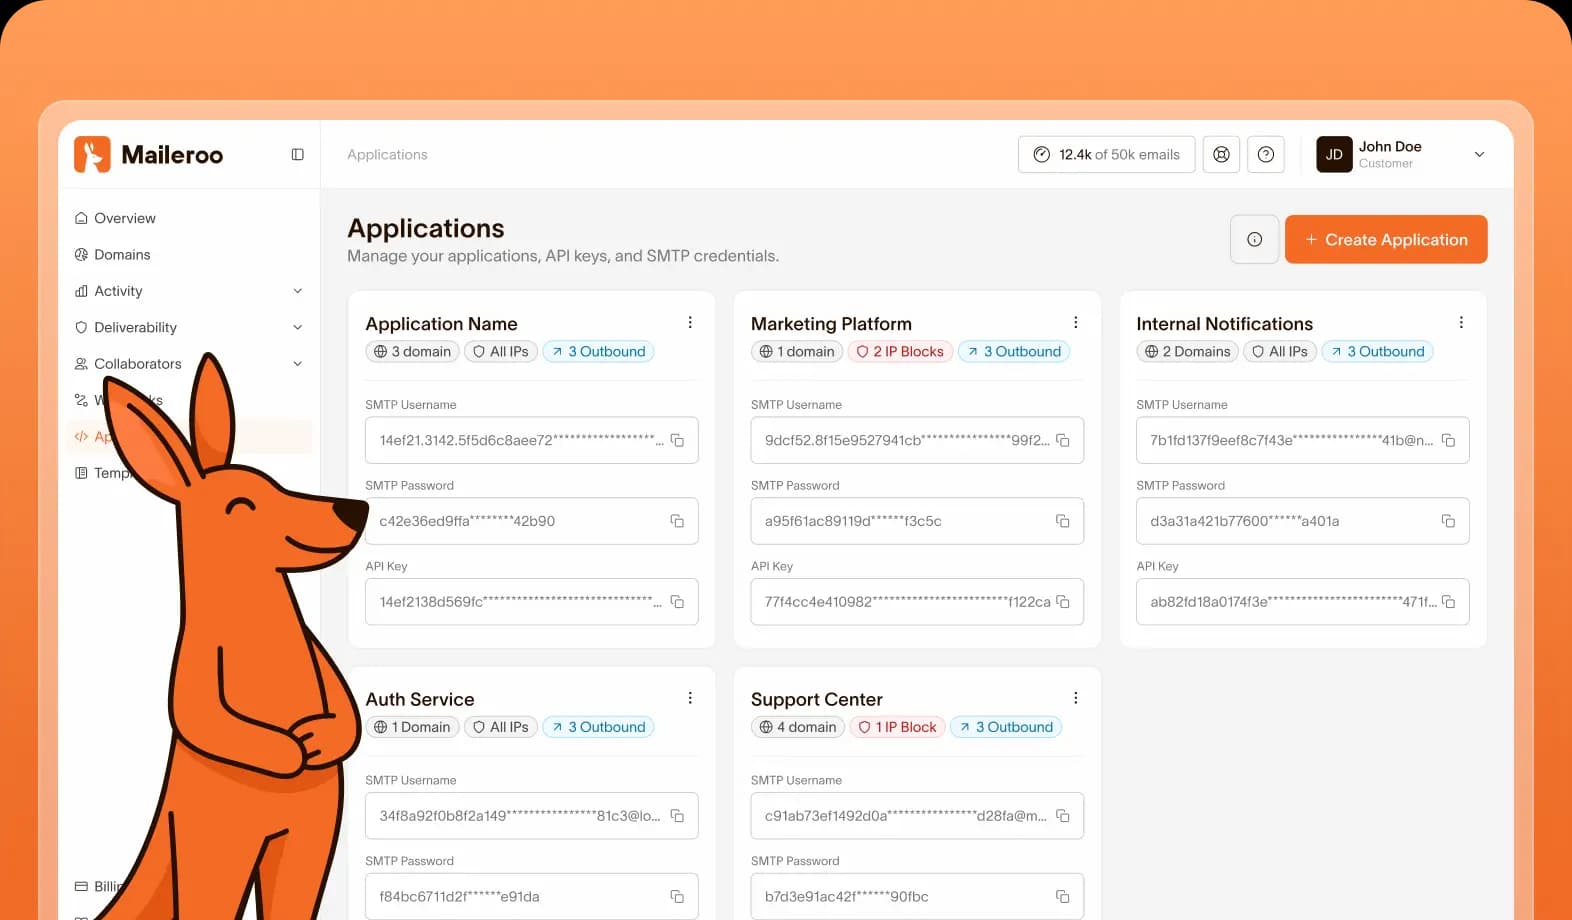1572x920 pixels.
Task: Open John Doe account dropdown chevron
Action: tap(1479, 154)
